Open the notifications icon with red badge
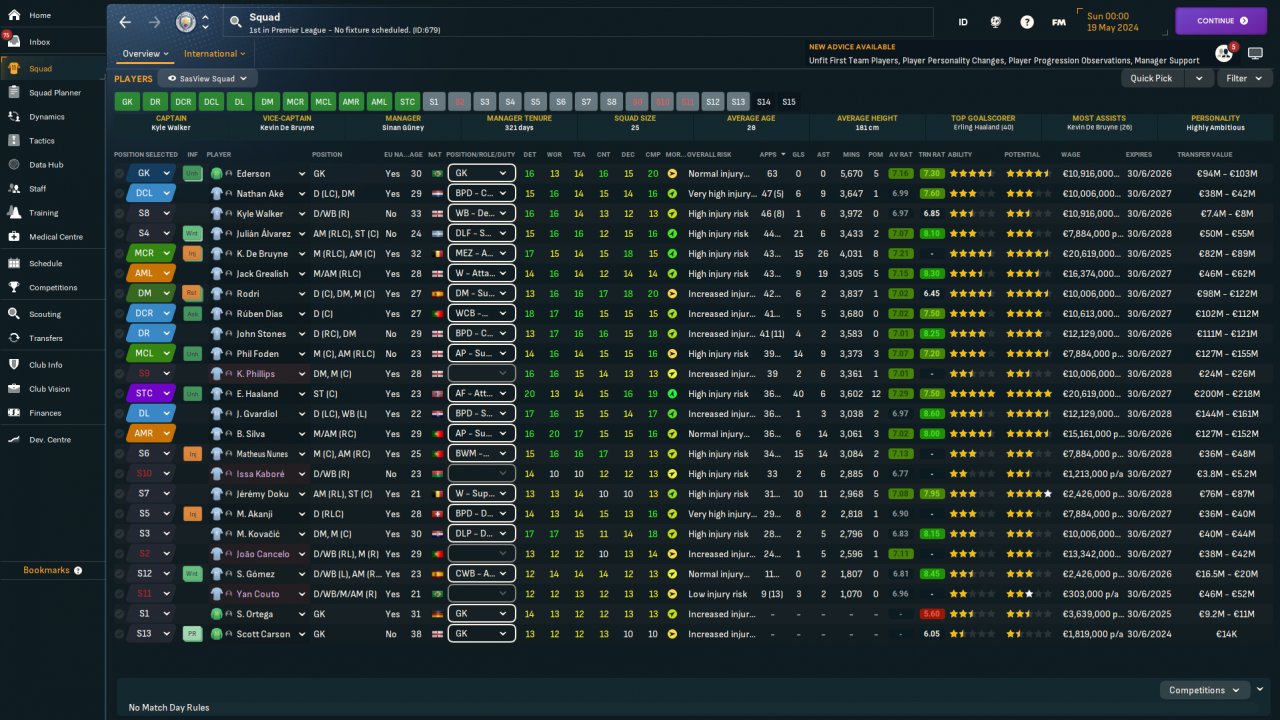1280x720 pixels. tap(1224, 53)
